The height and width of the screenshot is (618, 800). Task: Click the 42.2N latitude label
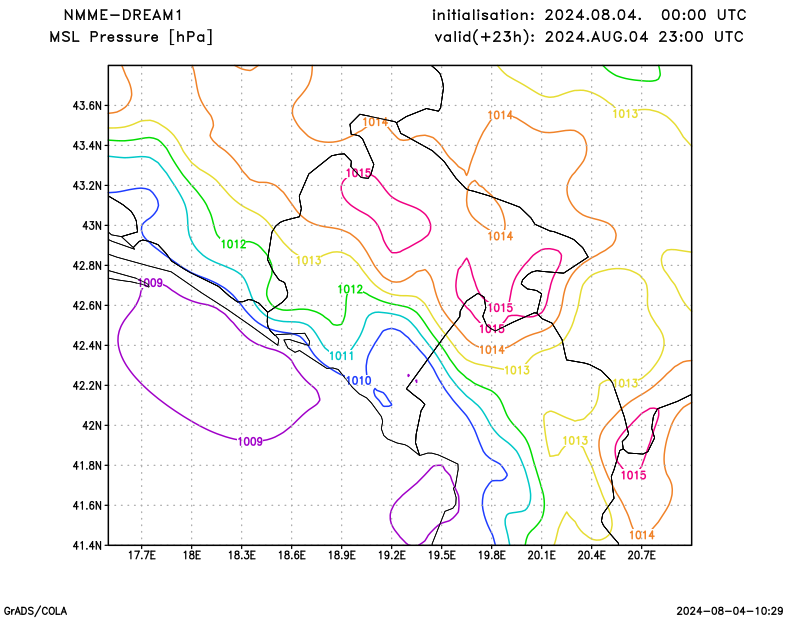click(87, 386)
